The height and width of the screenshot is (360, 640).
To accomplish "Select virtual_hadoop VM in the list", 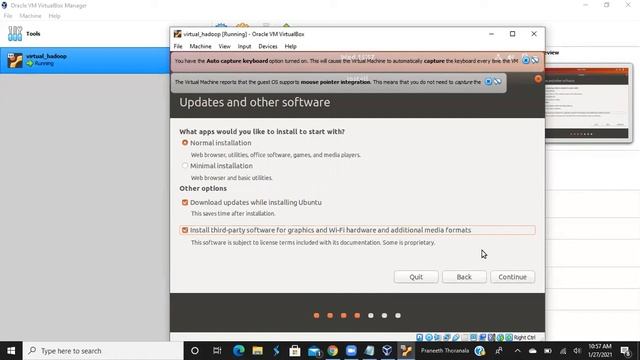I will click(85, 60).
